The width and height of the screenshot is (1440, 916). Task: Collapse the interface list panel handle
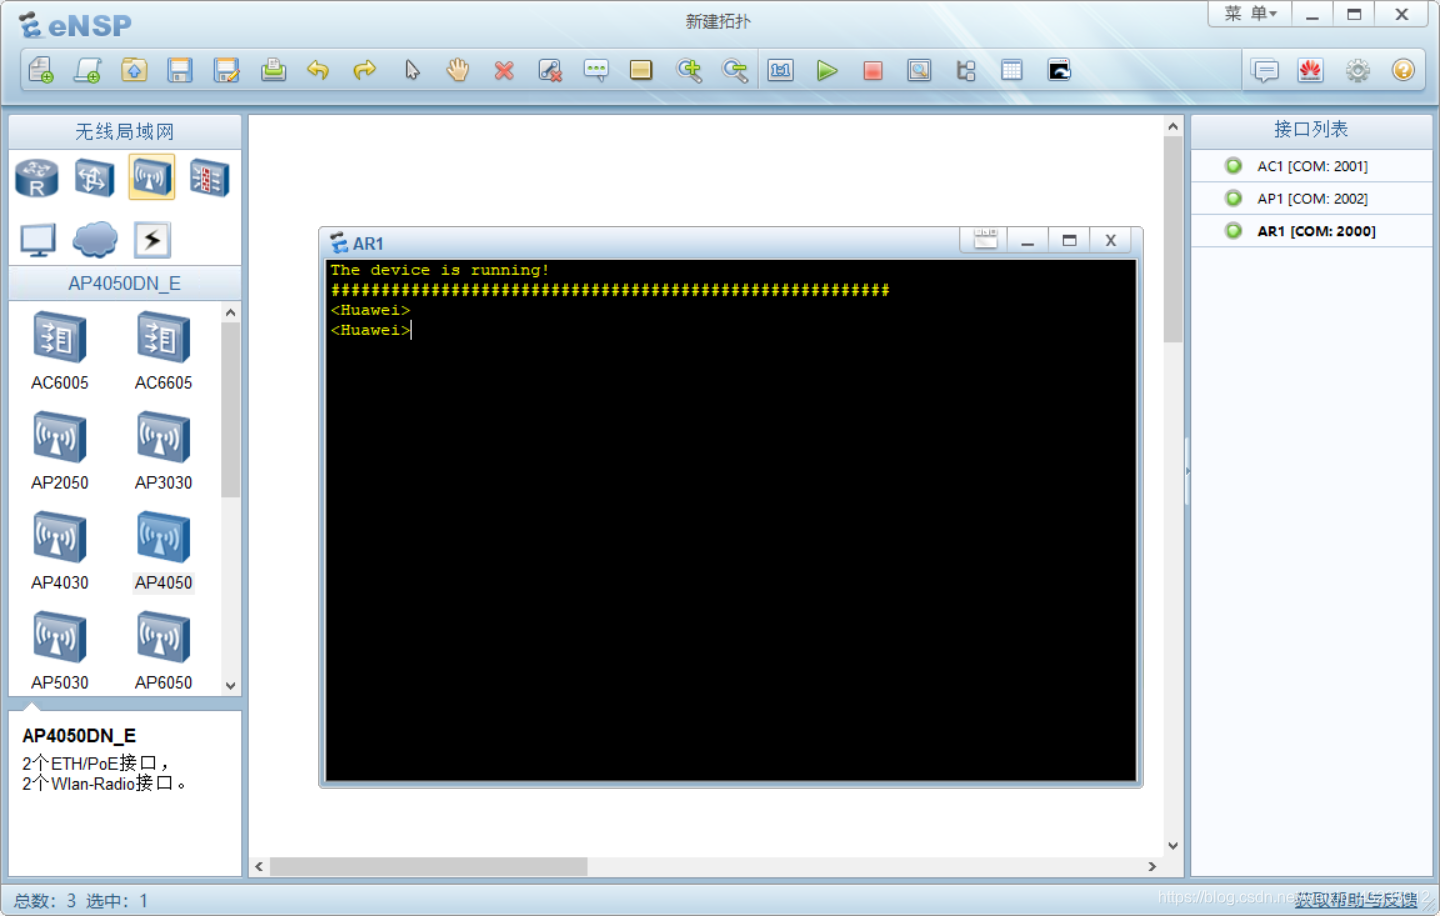click(x=1187, y=470)
